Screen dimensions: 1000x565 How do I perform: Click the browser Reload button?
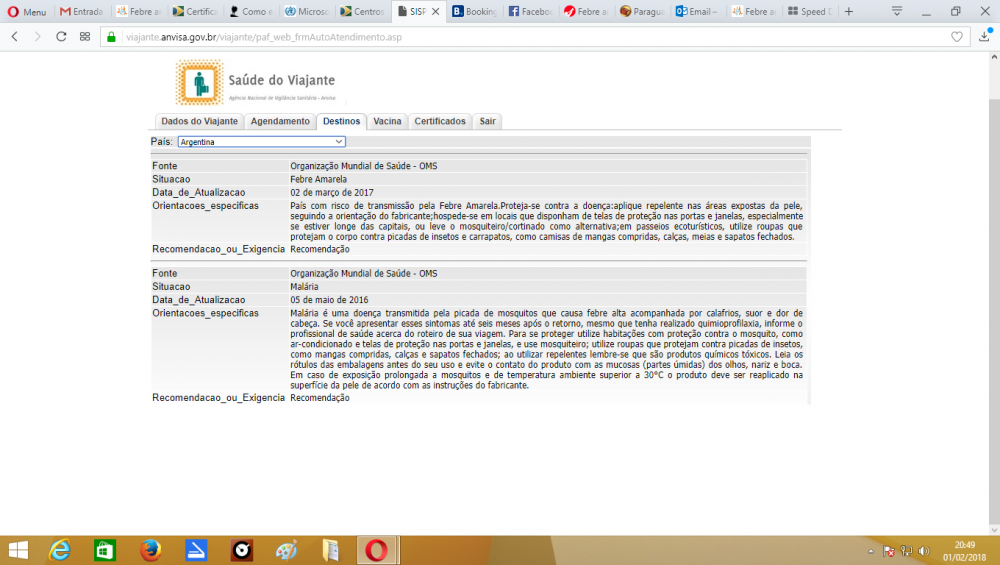61,36
